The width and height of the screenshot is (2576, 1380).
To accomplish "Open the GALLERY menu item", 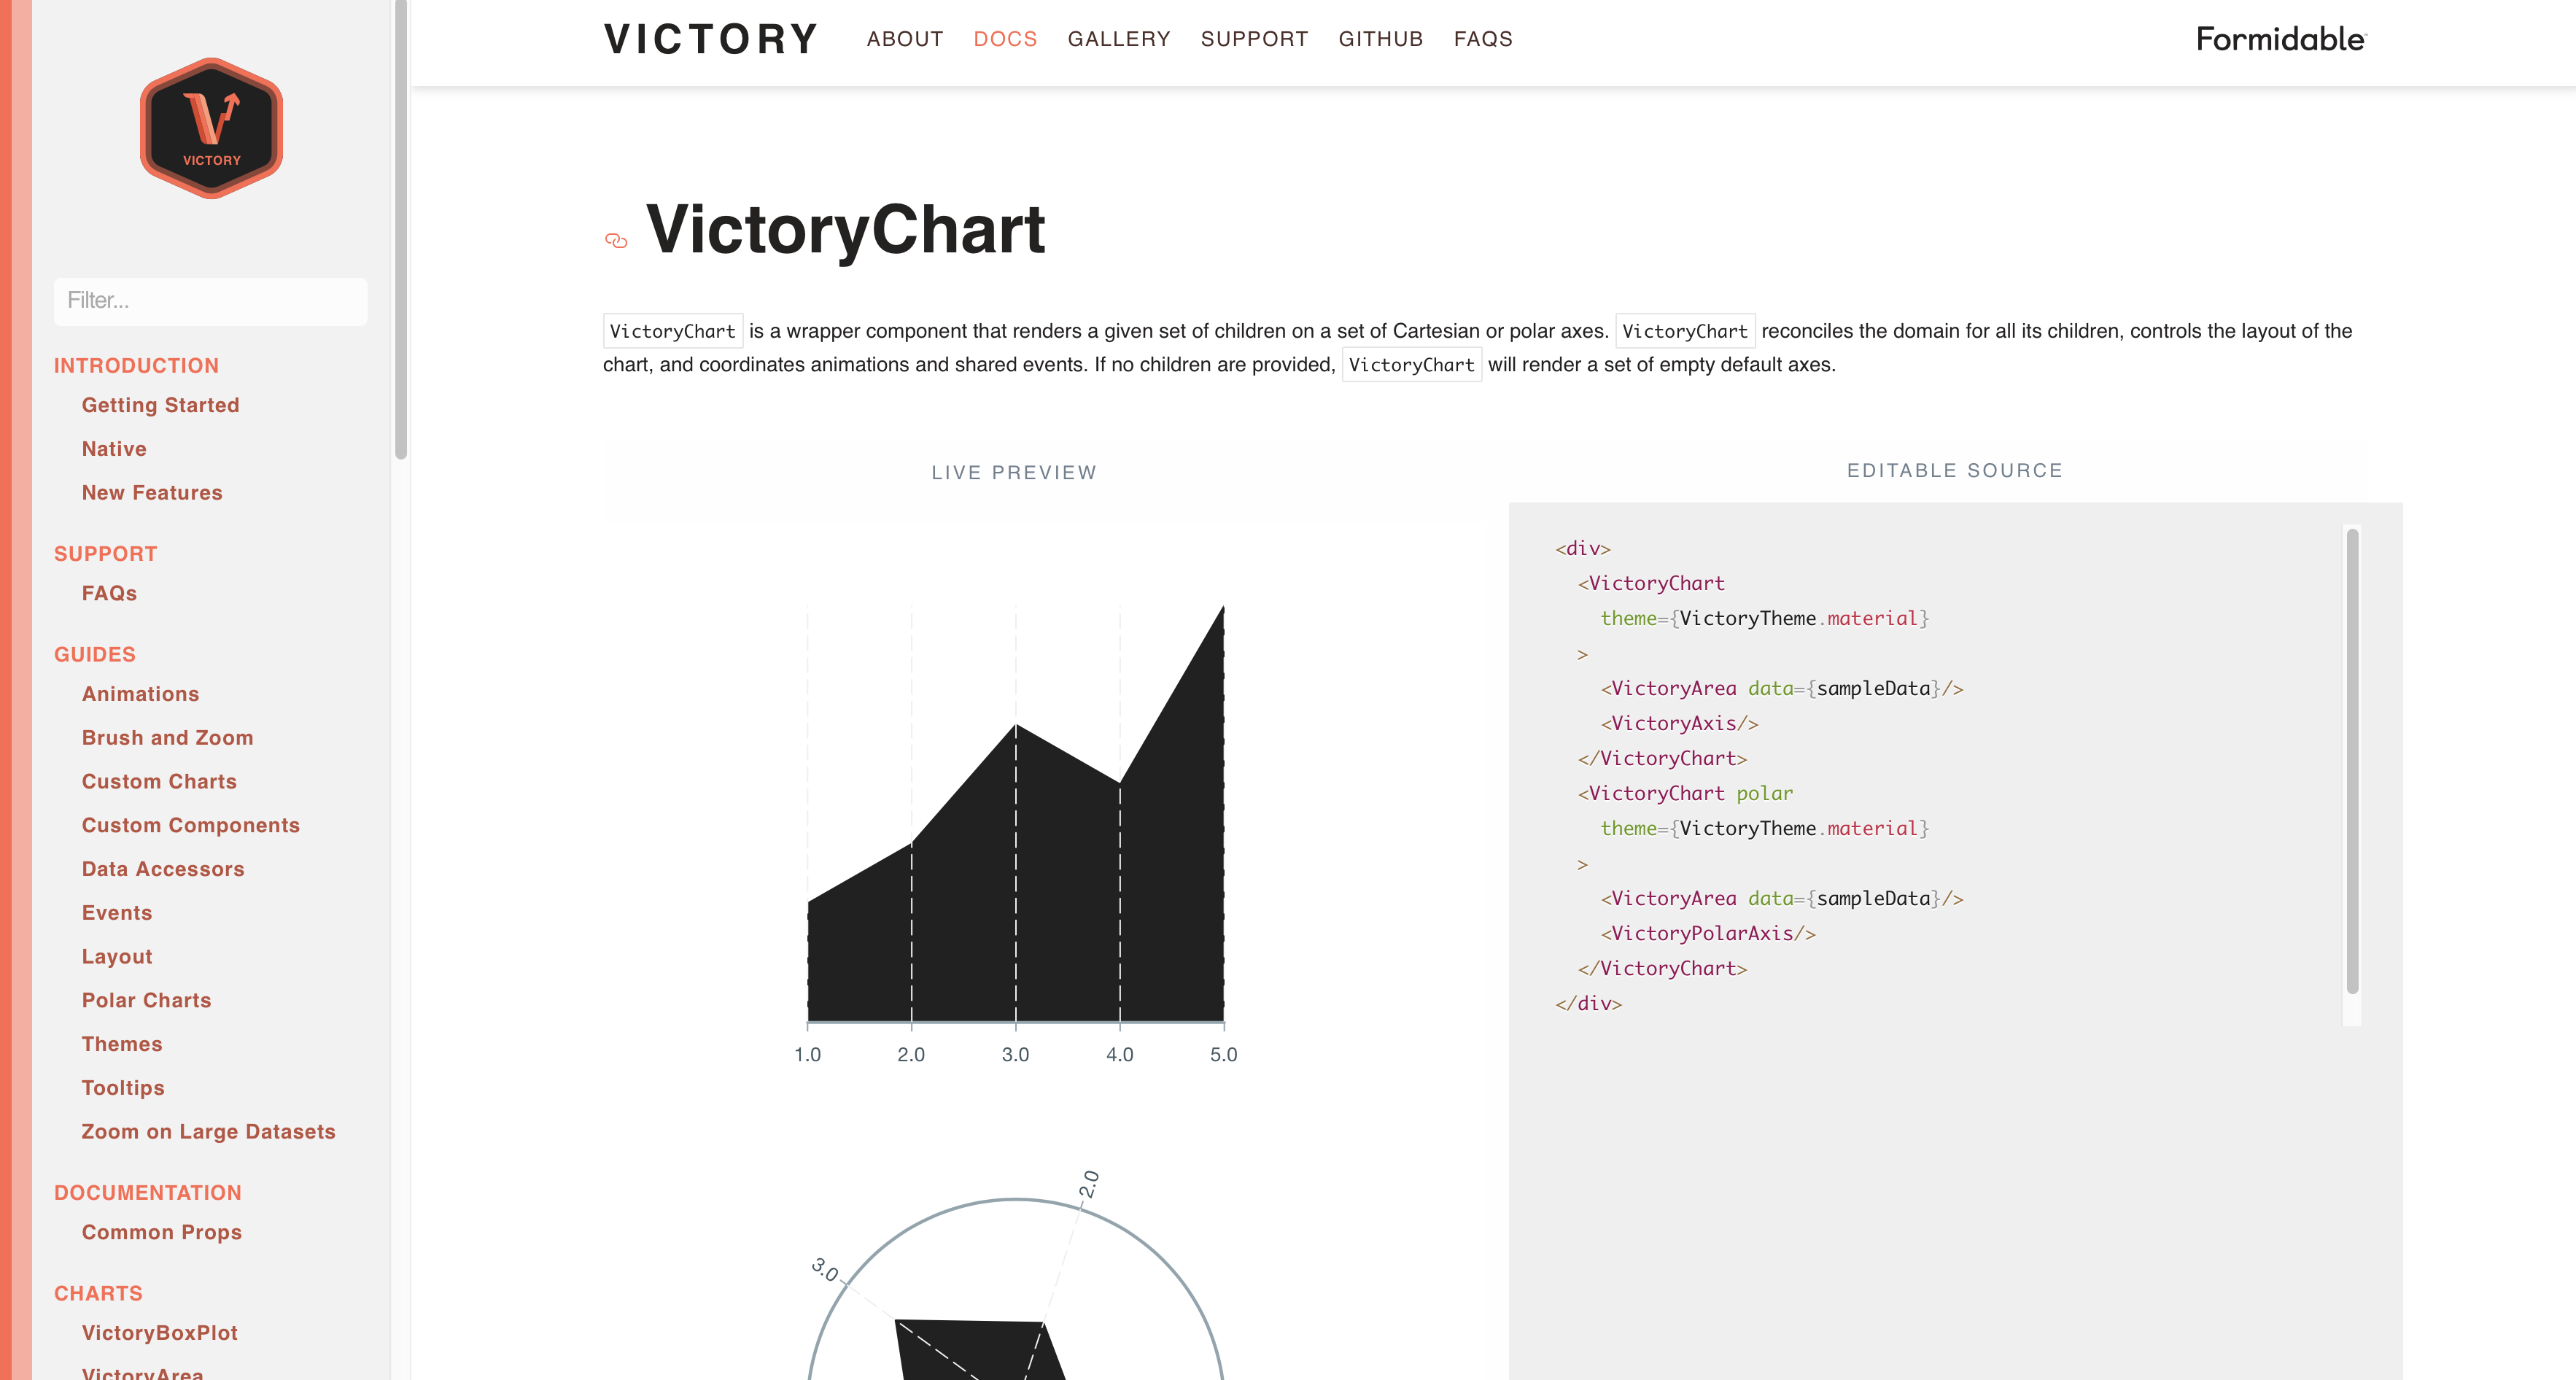I will [1119, 39].
